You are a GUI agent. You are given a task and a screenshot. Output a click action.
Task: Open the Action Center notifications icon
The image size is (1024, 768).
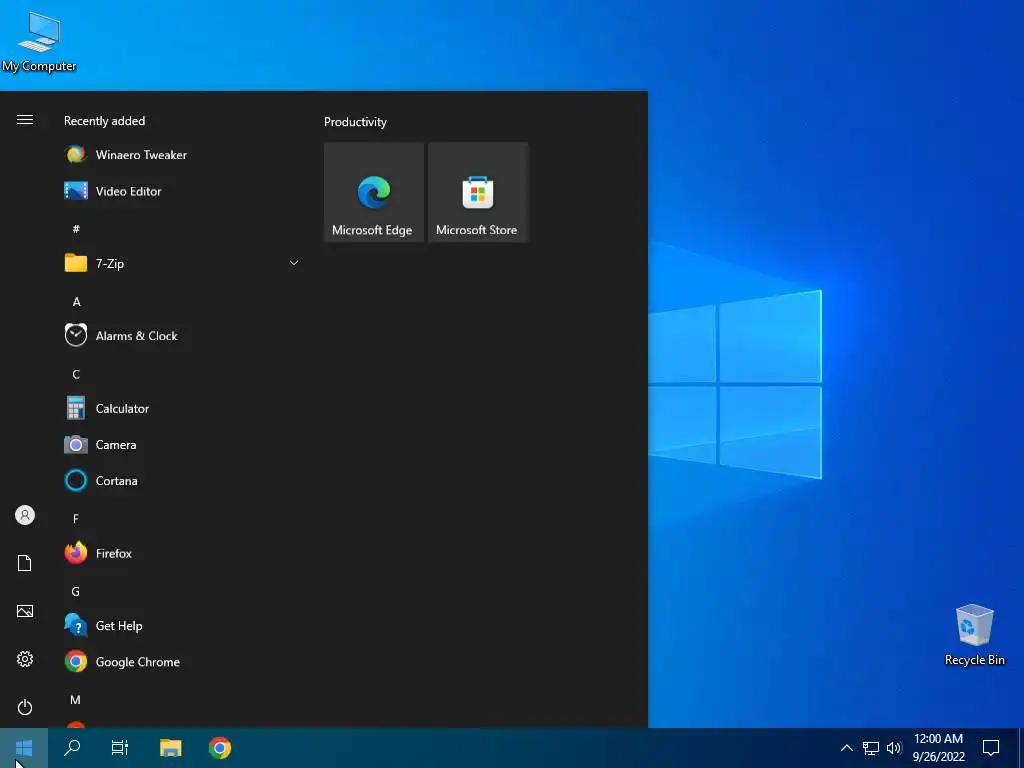(x=991, y=748)
